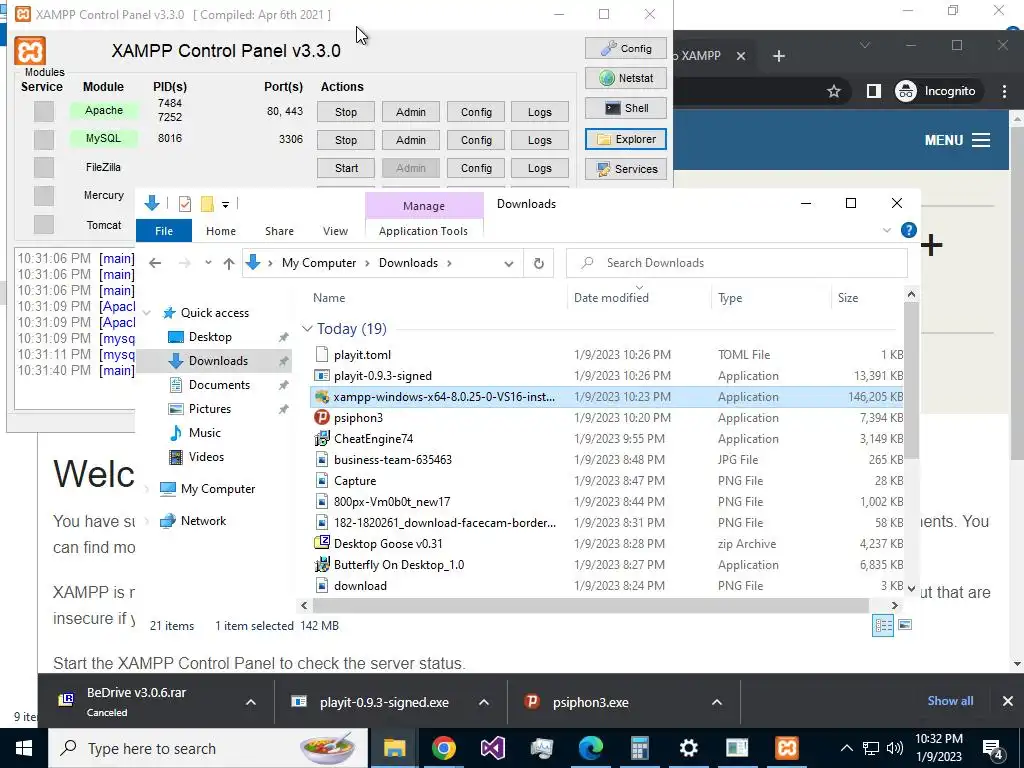Open Microsoft Edge from the taskbar
The width and height of the screenshot is (1024, 768).
click(590, 748)
